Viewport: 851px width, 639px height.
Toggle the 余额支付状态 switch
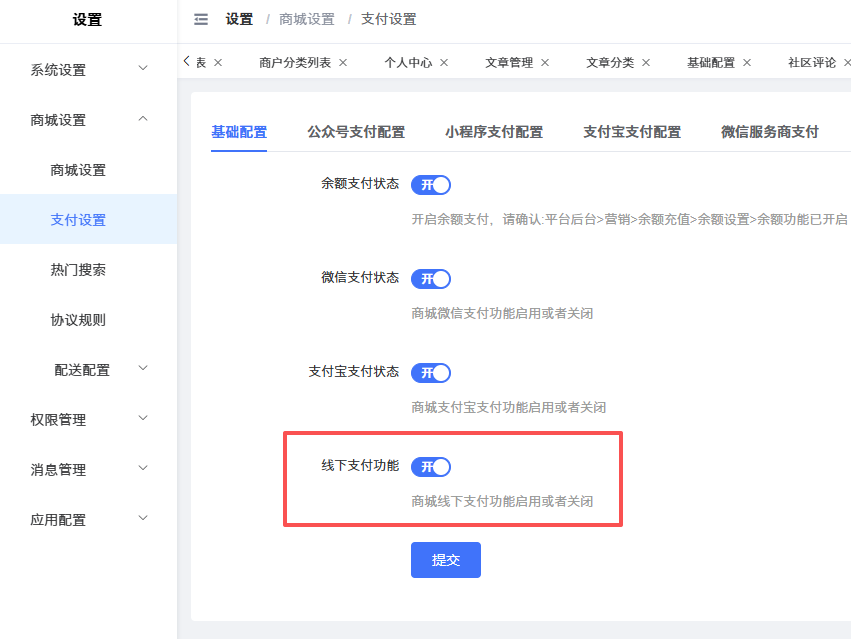coord(431,185)
